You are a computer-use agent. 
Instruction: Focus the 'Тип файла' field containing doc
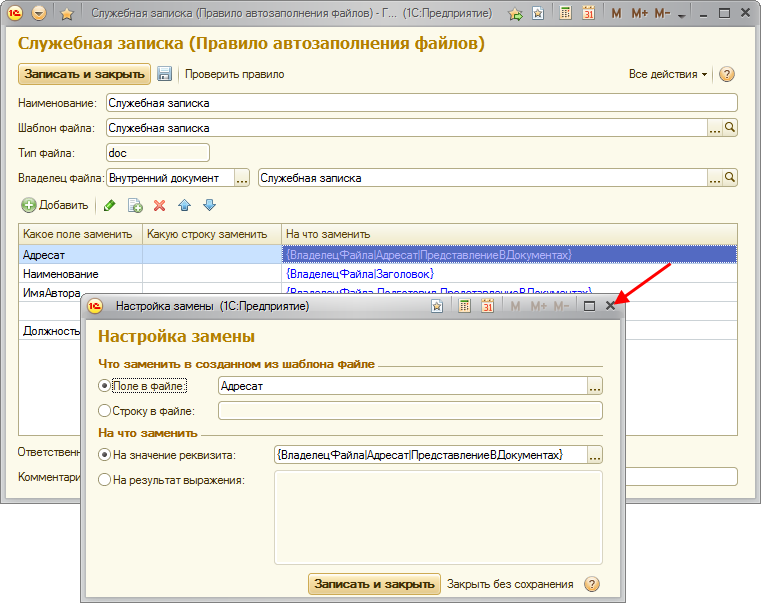point(158,153)
